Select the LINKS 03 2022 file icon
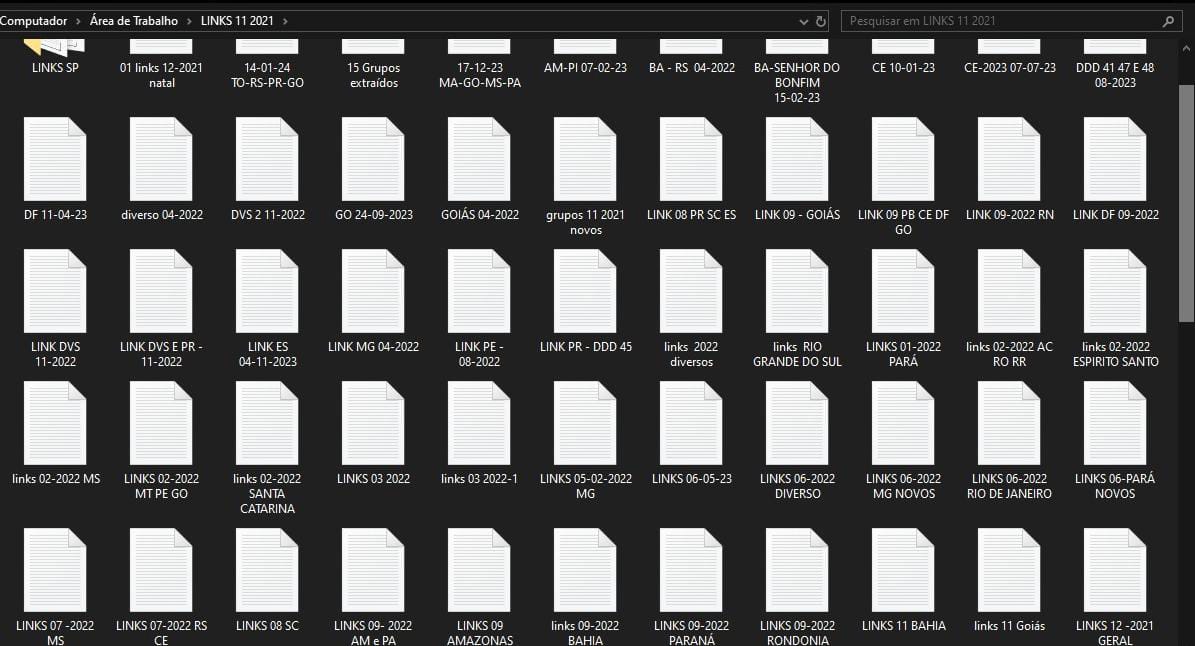The width and height of the screenshot is (1195, 646). pyautogui.click(x=373, y=423)
